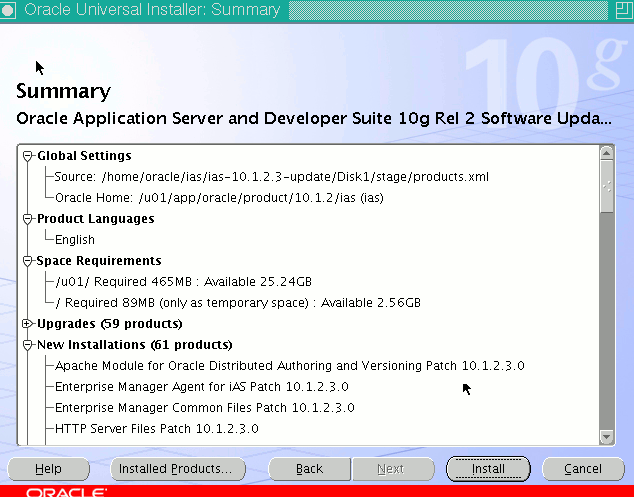This screenshot has width=634, height=497.
Task: Click the title bar maximize icon
Action: pos(624,10)
